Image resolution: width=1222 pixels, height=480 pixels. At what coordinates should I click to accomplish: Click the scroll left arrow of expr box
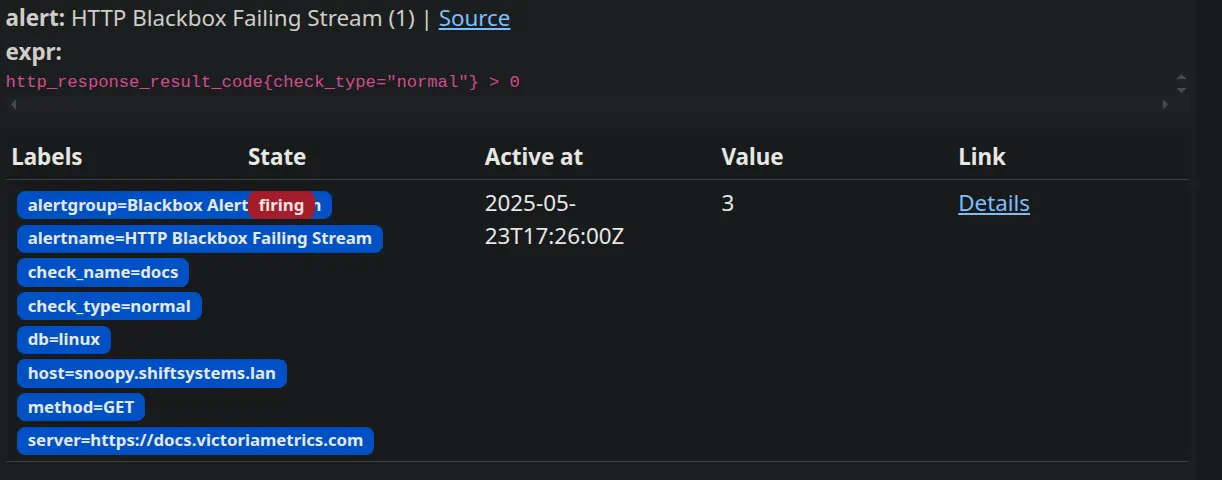[x=13, y=104]
